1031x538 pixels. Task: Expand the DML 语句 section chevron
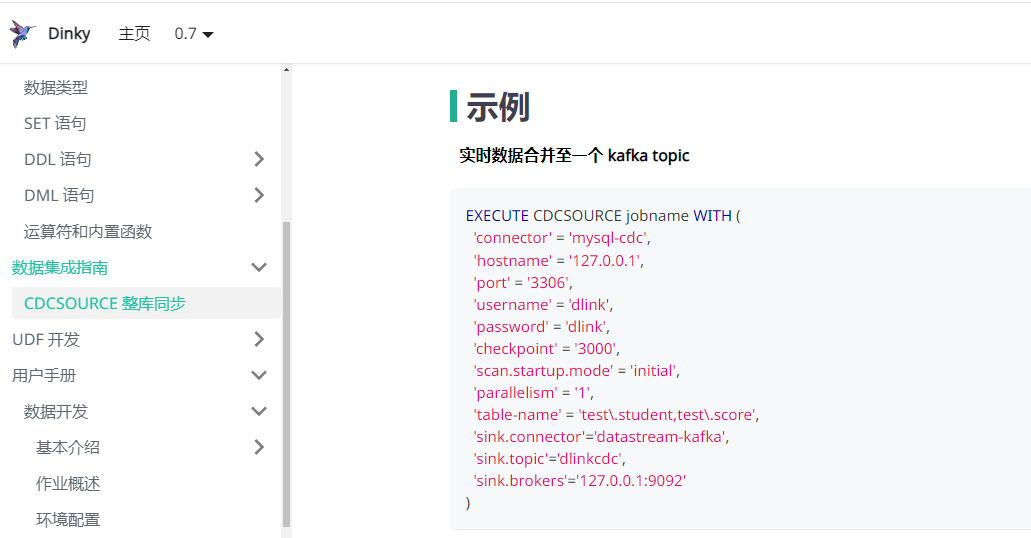[259, 195]
